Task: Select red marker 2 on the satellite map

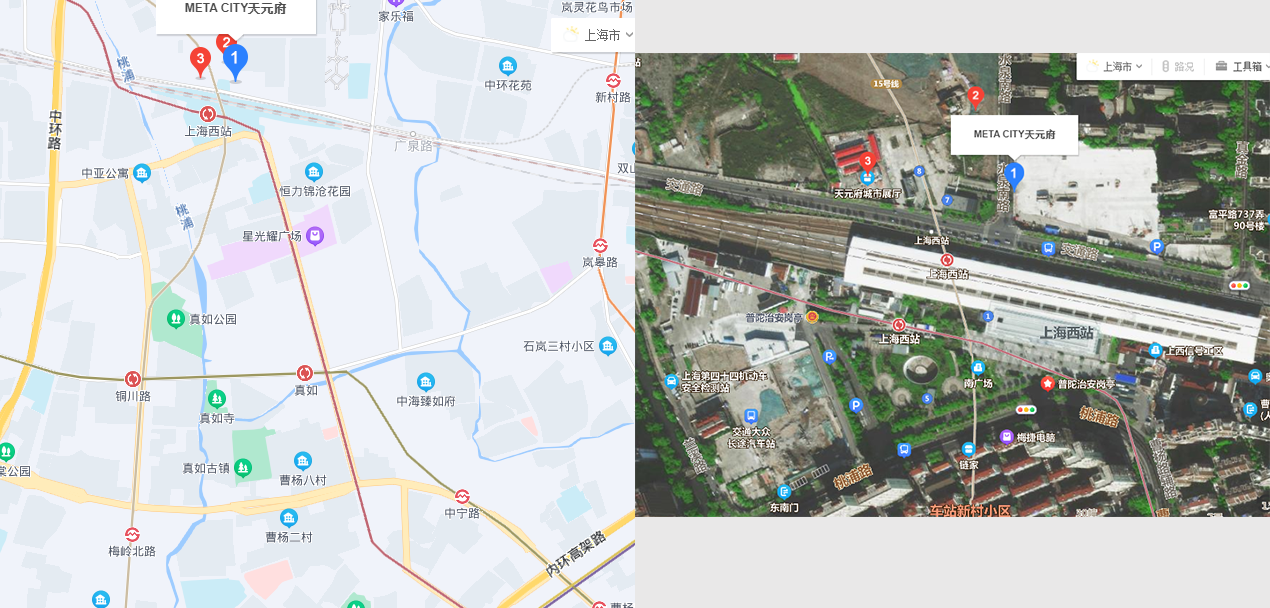Action: pyautogui.click(x=975, y=96)
